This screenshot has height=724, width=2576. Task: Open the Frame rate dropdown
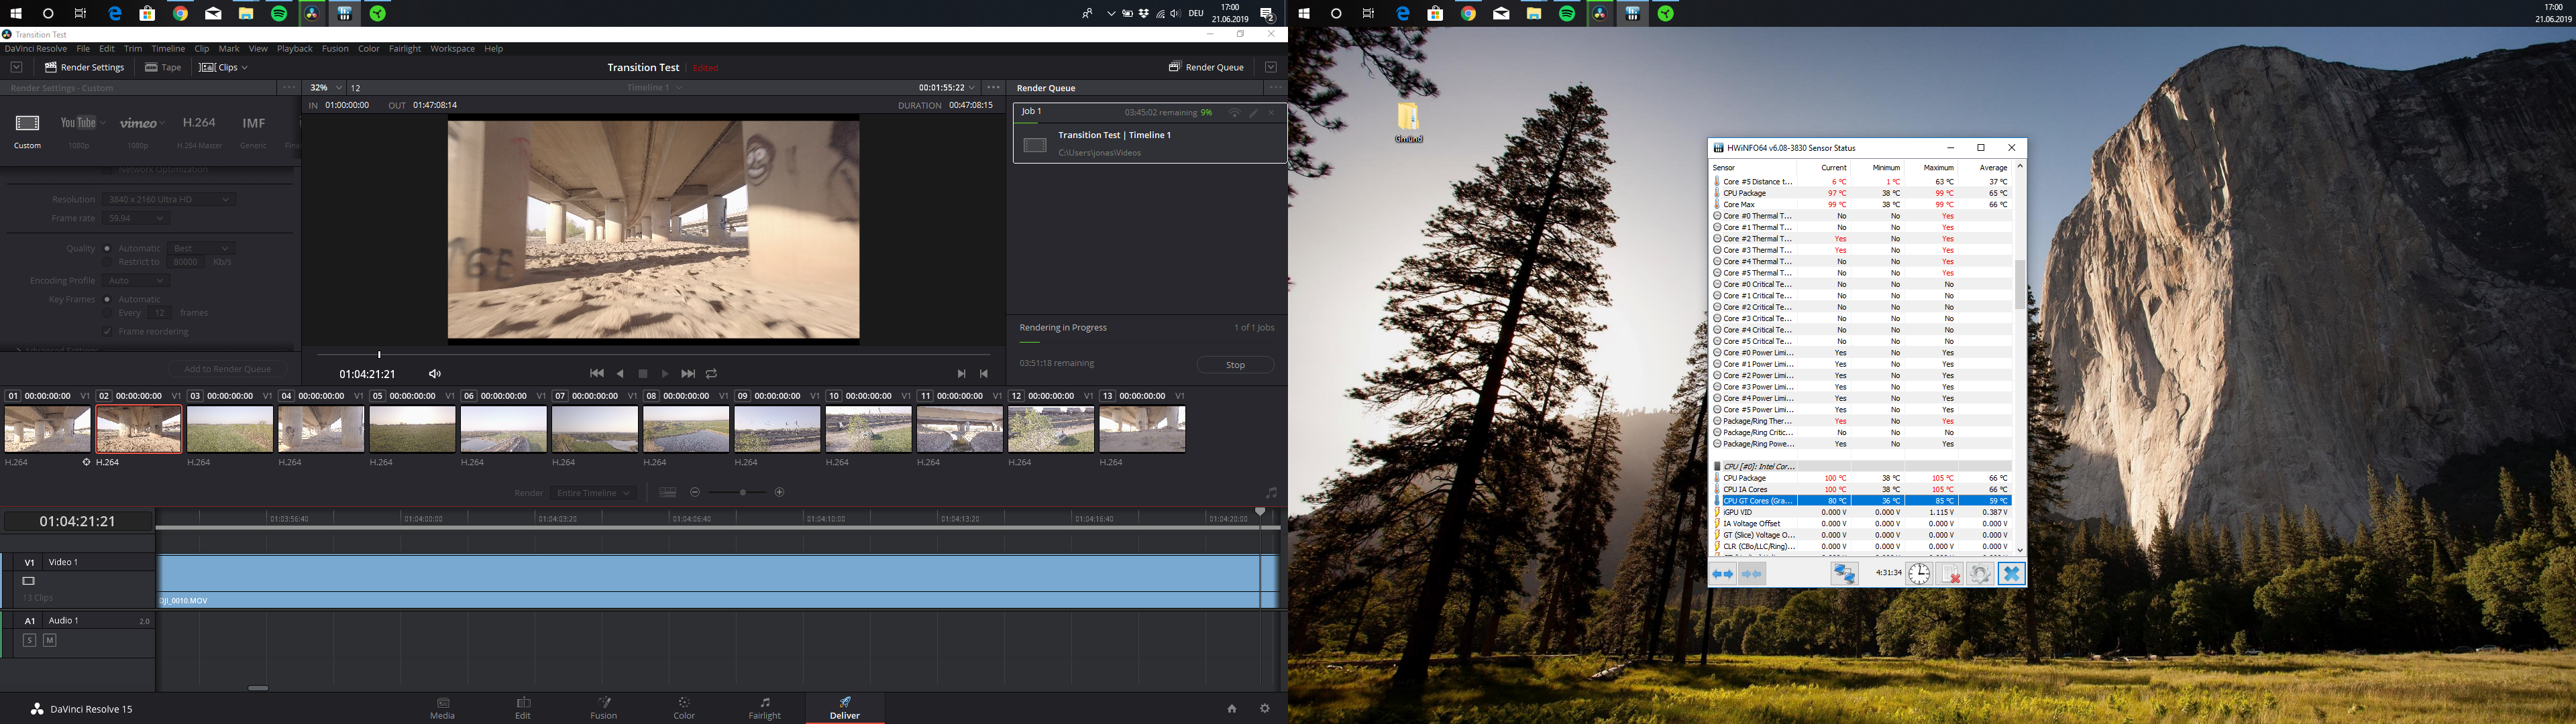(138, 218)
